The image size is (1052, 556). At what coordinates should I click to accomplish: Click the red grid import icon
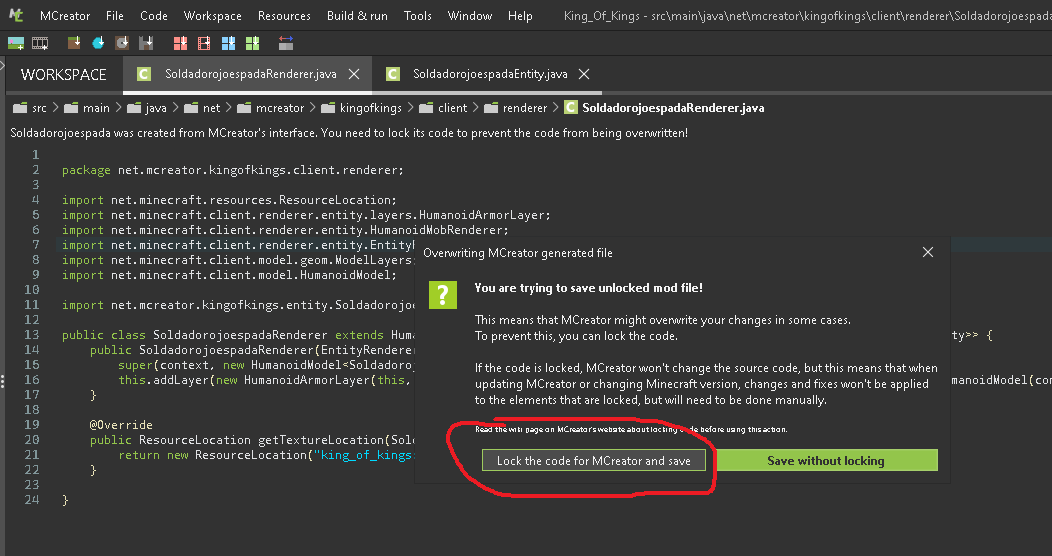point(180,44)
